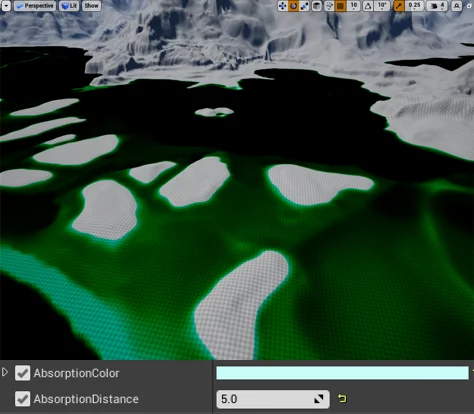Image resolution: width=474 pixels, height=414 pixels.
Task: Open the Perspective view mode menu
Action: 35,6
